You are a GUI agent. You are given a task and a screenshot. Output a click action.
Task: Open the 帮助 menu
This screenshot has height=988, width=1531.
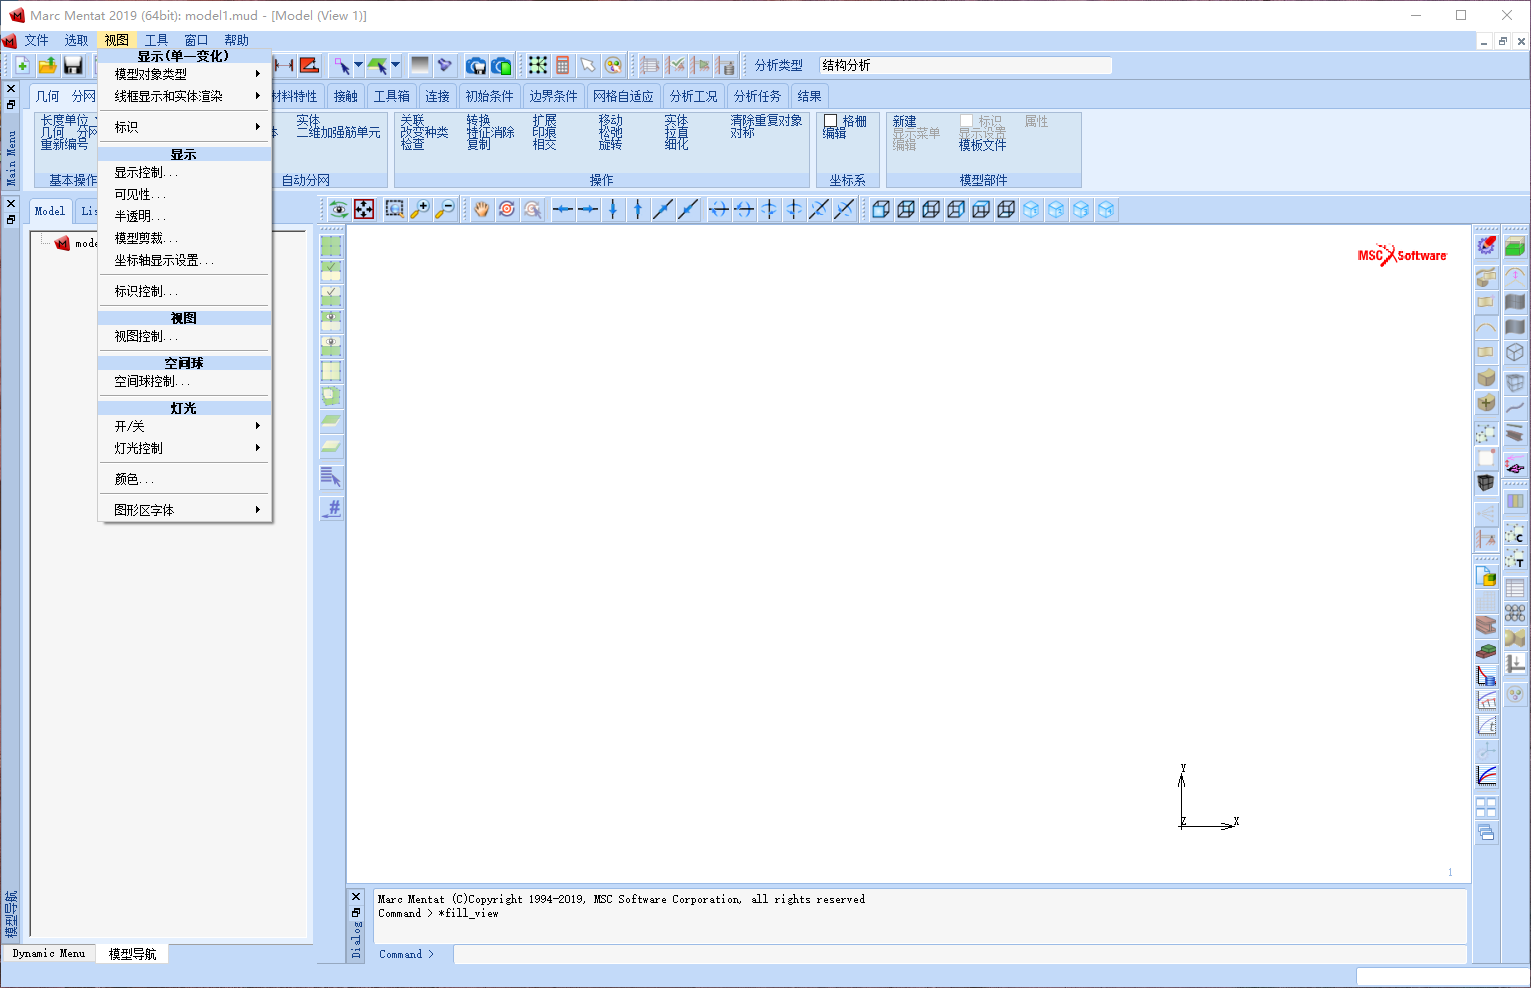[x=237, y=40]
